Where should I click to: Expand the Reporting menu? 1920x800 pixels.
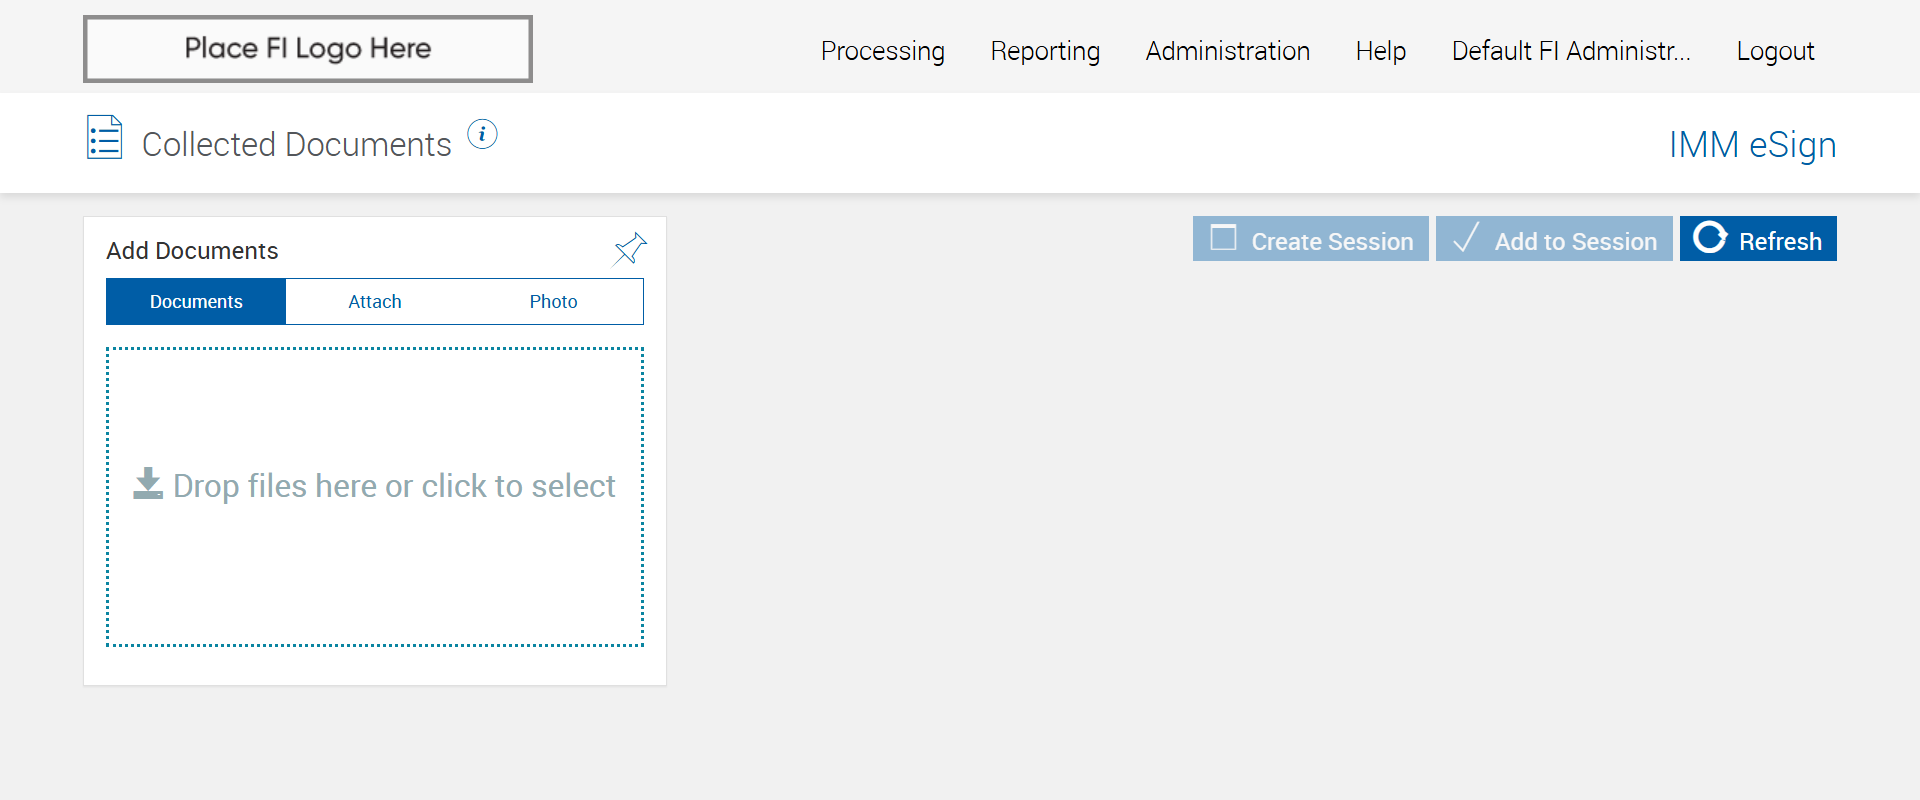click(x=1045, y=51)
